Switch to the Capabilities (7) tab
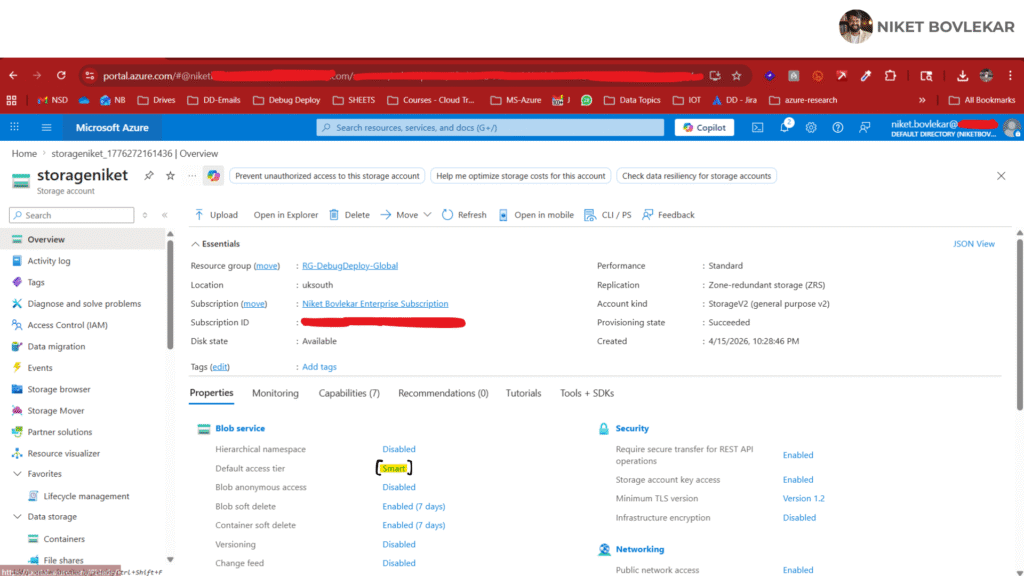 [x=349, y=393]
